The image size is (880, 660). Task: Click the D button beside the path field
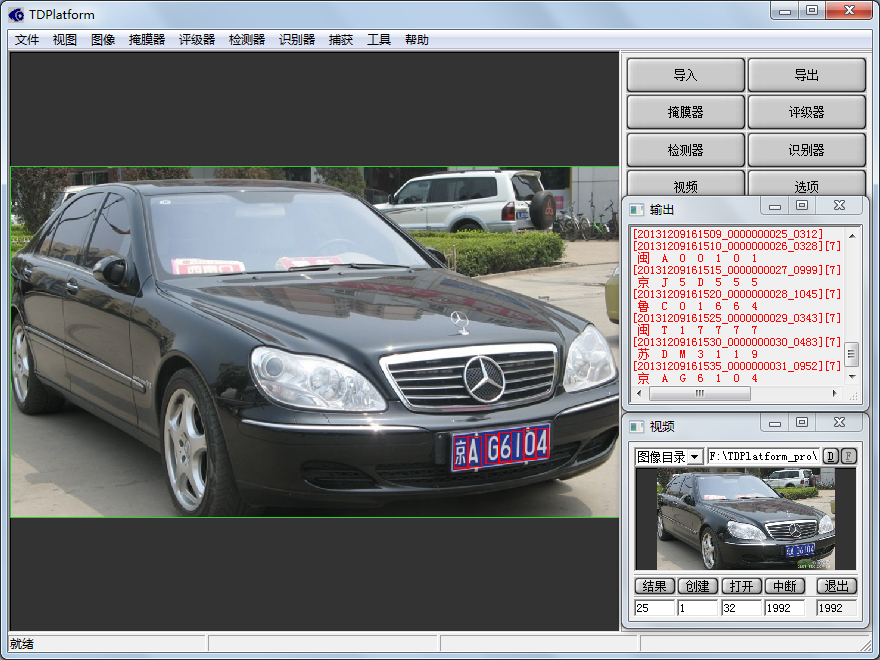pos(831,456)
